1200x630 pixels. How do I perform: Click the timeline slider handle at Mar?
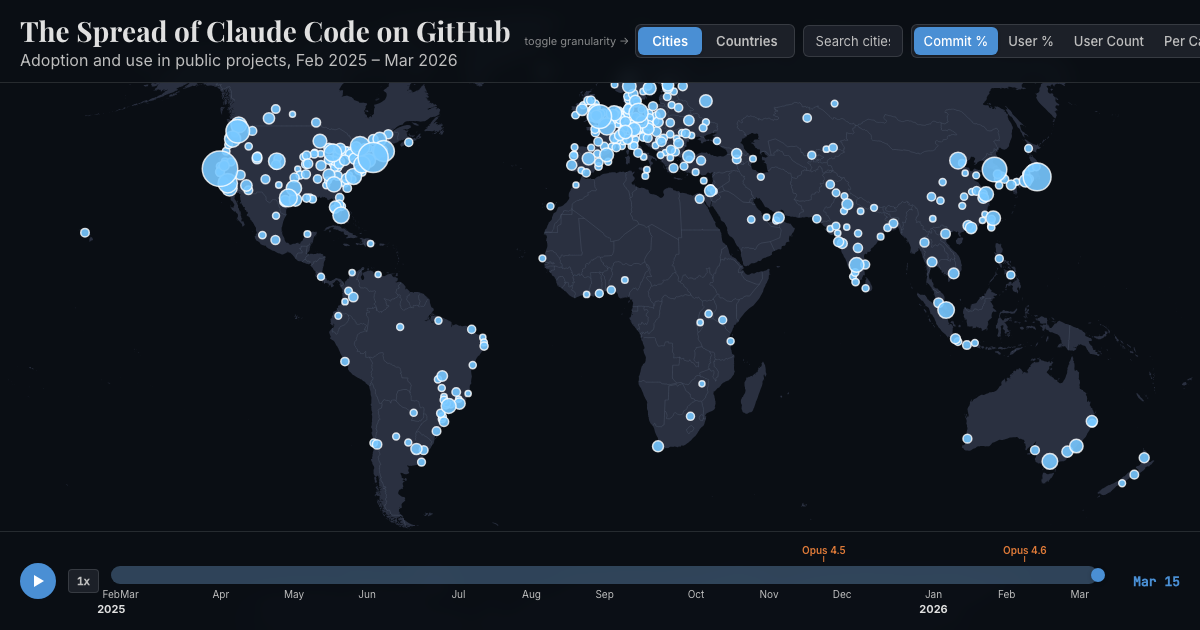coord(1098,575)
